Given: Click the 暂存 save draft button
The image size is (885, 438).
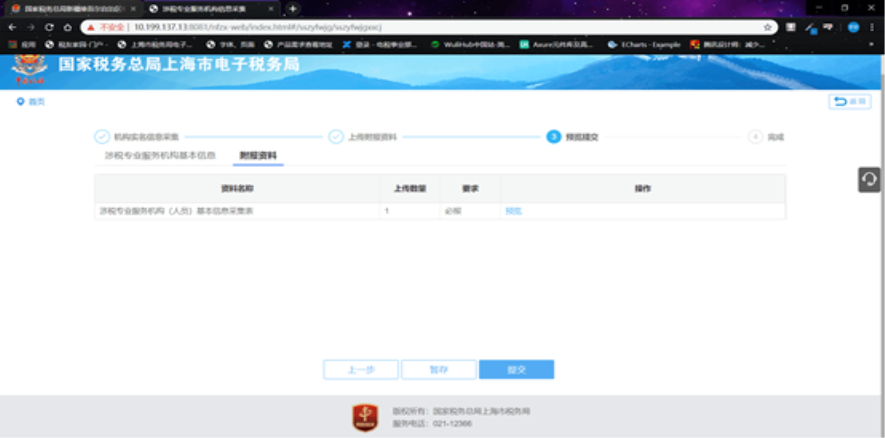Looking at the screenshot, I should 439,370.
